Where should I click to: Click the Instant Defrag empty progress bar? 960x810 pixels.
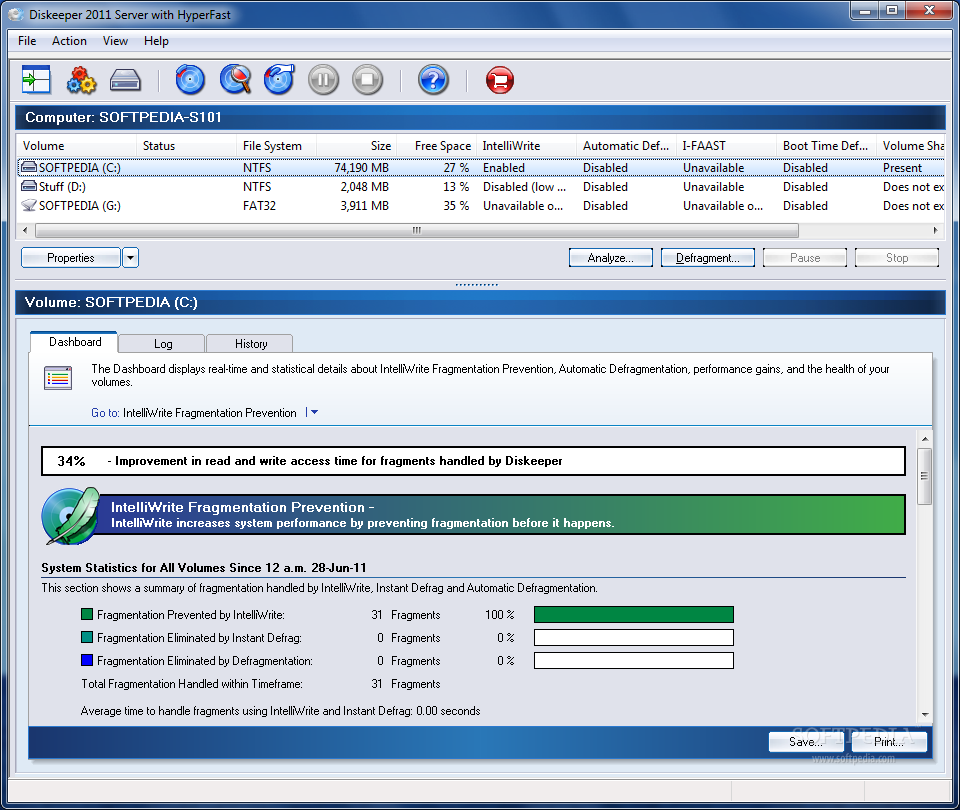coord(634,637)
